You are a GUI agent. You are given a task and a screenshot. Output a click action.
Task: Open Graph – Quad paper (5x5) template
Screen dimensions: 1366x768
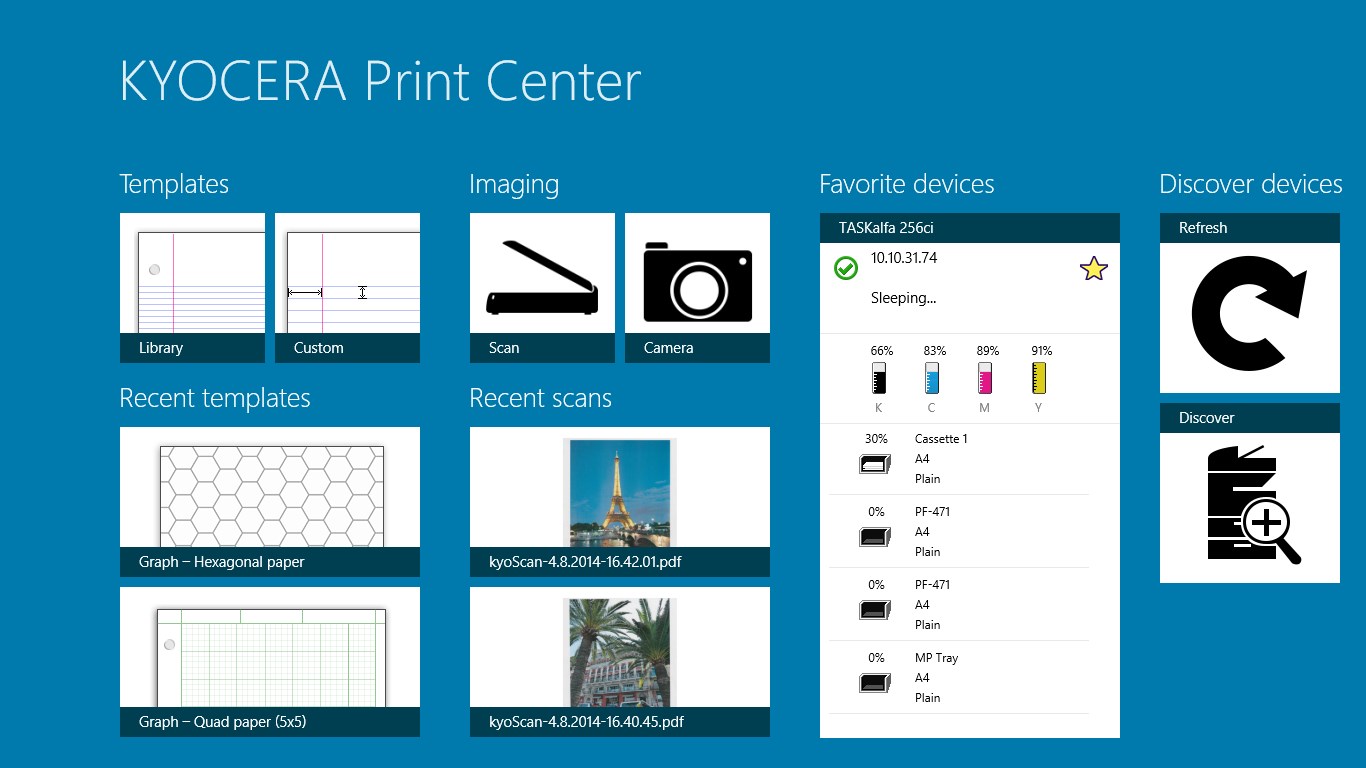coord(270,662)
